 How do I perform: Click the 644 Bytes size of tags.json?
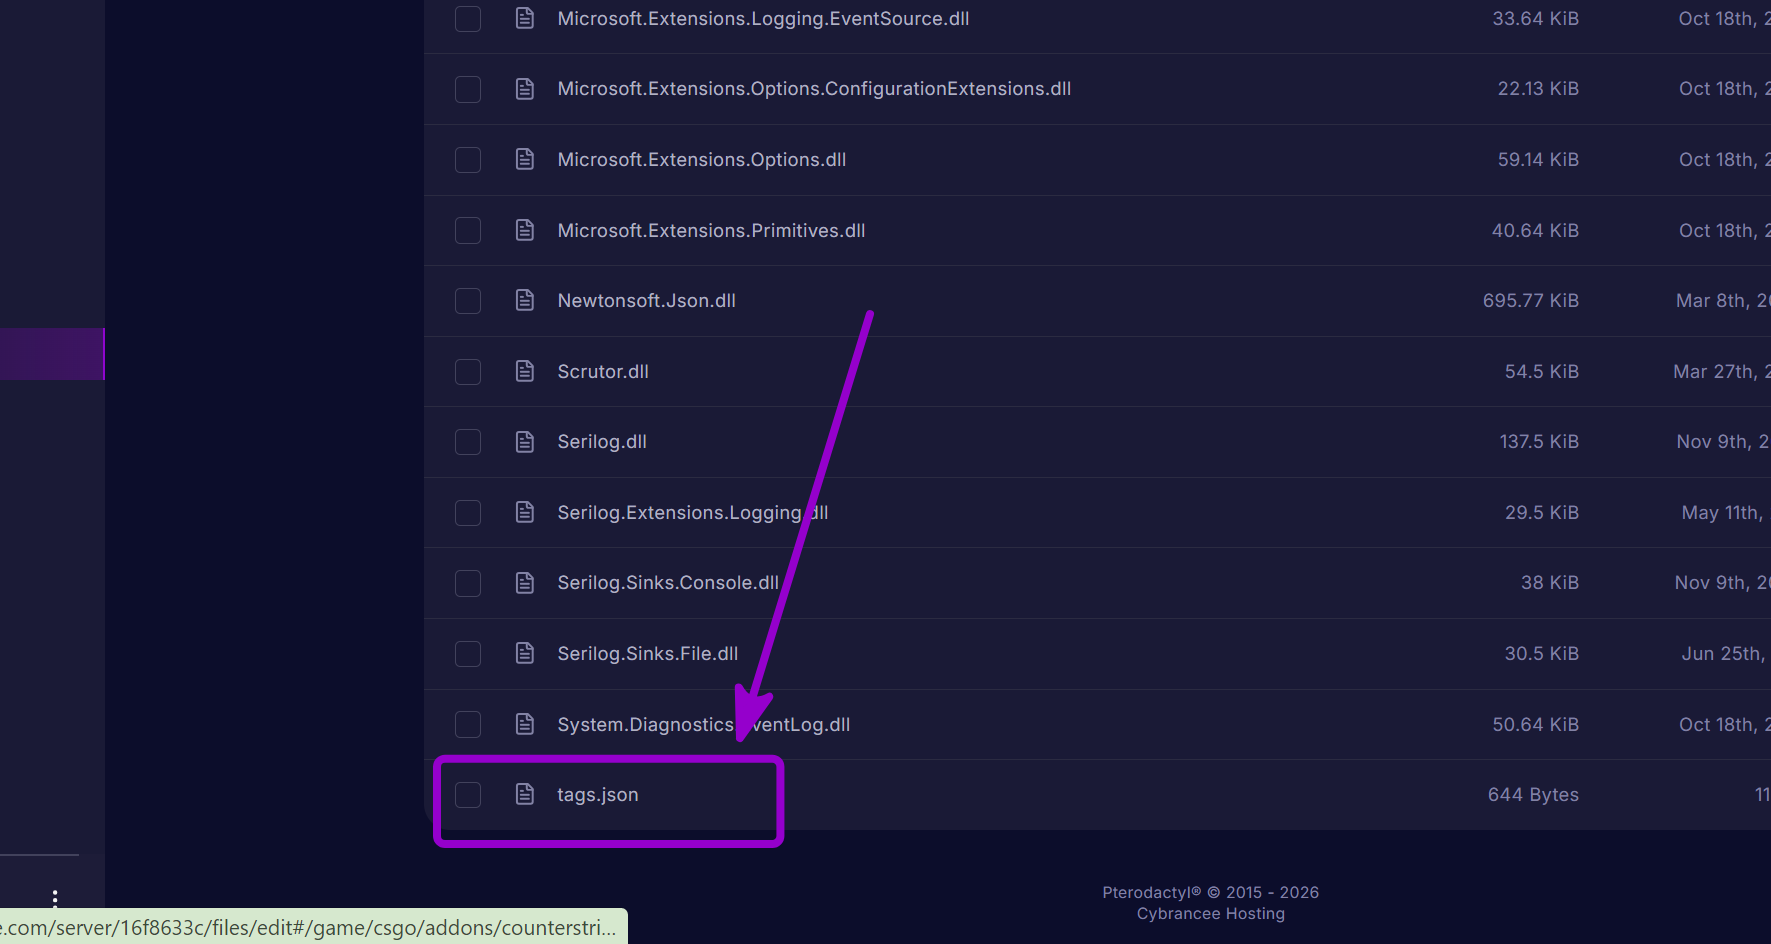point(1533,794)
